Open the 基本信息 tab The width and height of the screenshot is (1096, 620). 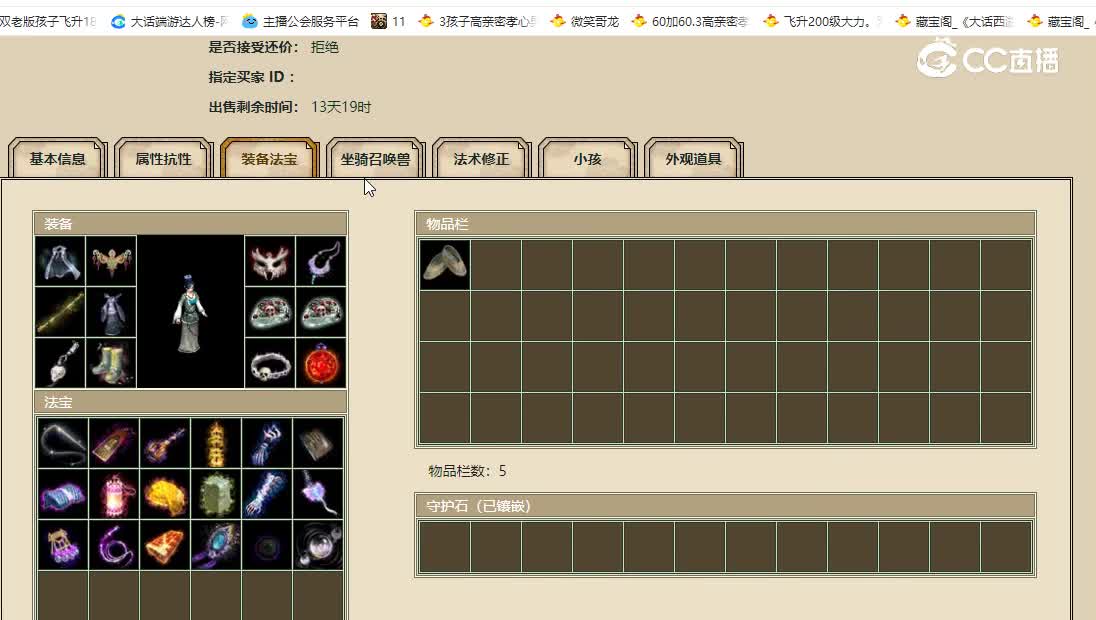pos(57,159)
